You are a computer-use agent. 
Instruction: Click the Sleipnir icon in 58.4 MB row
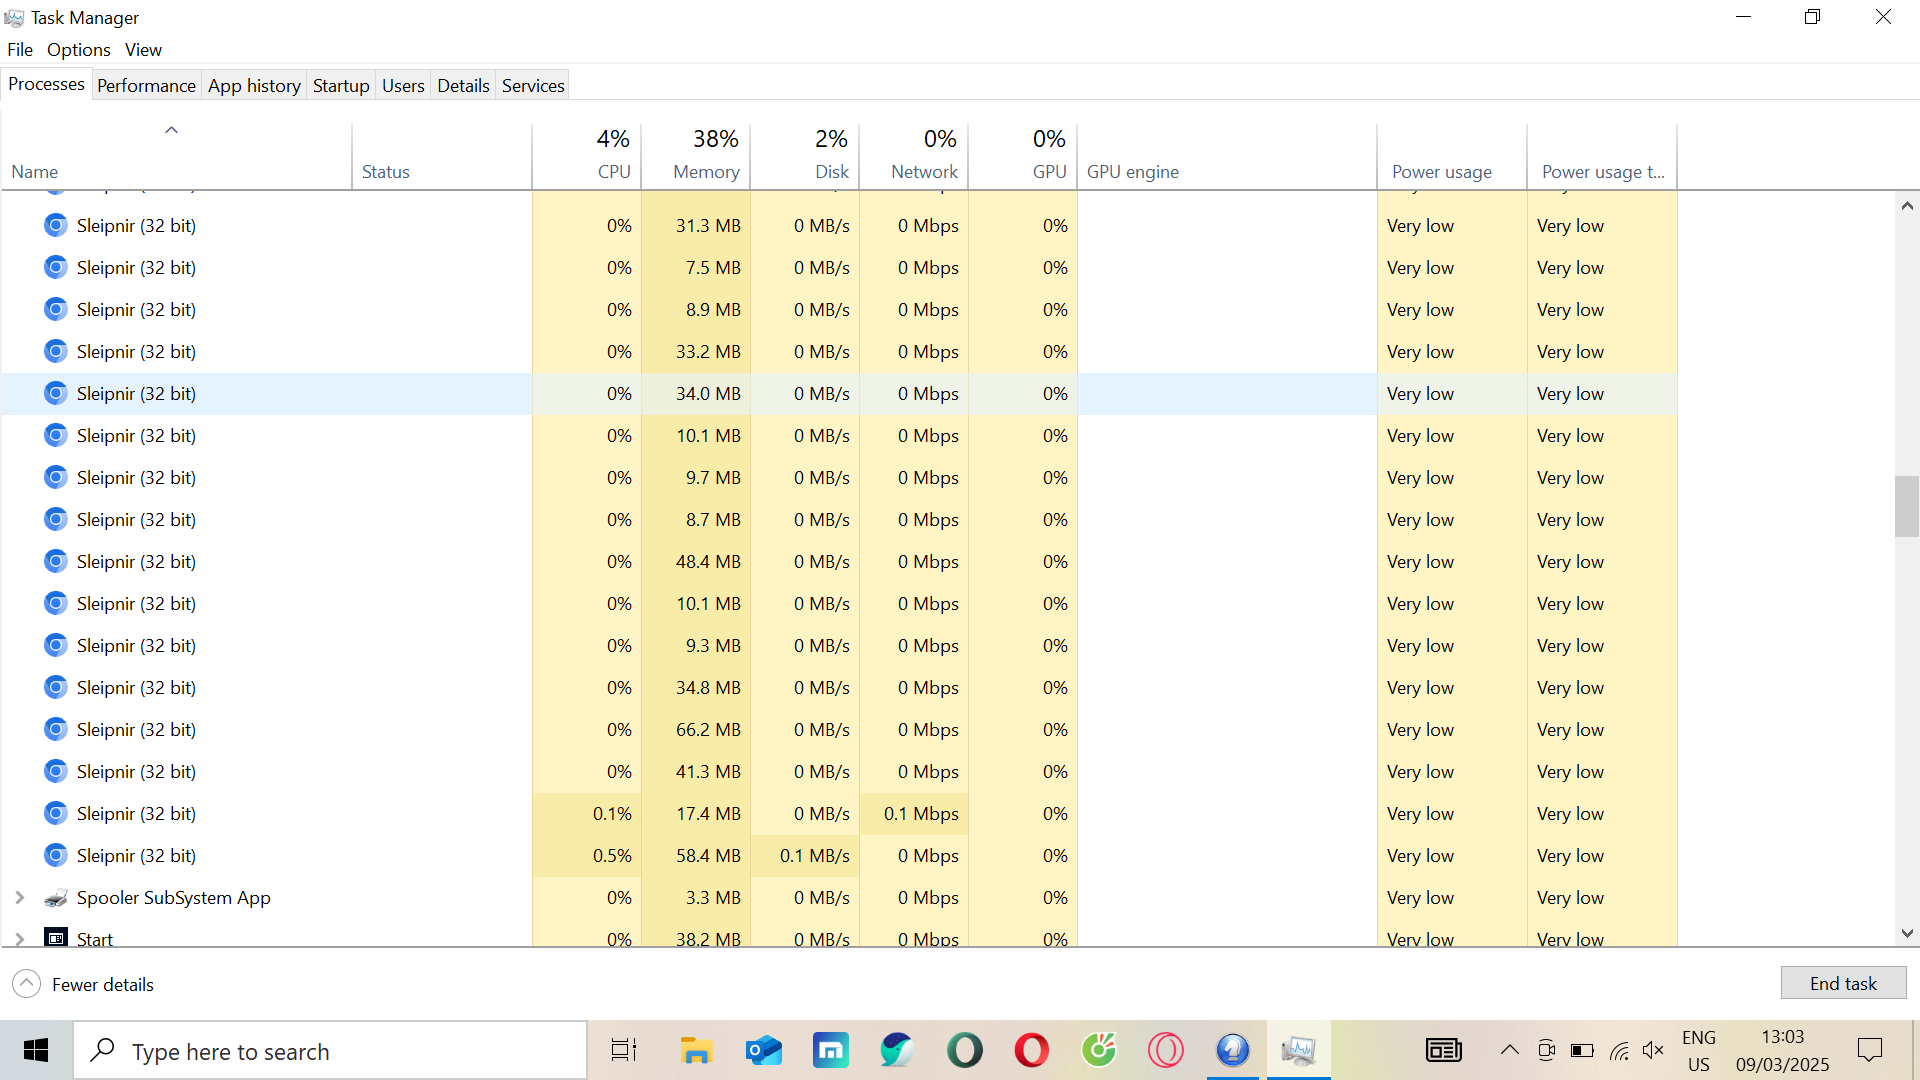[56, 856]
